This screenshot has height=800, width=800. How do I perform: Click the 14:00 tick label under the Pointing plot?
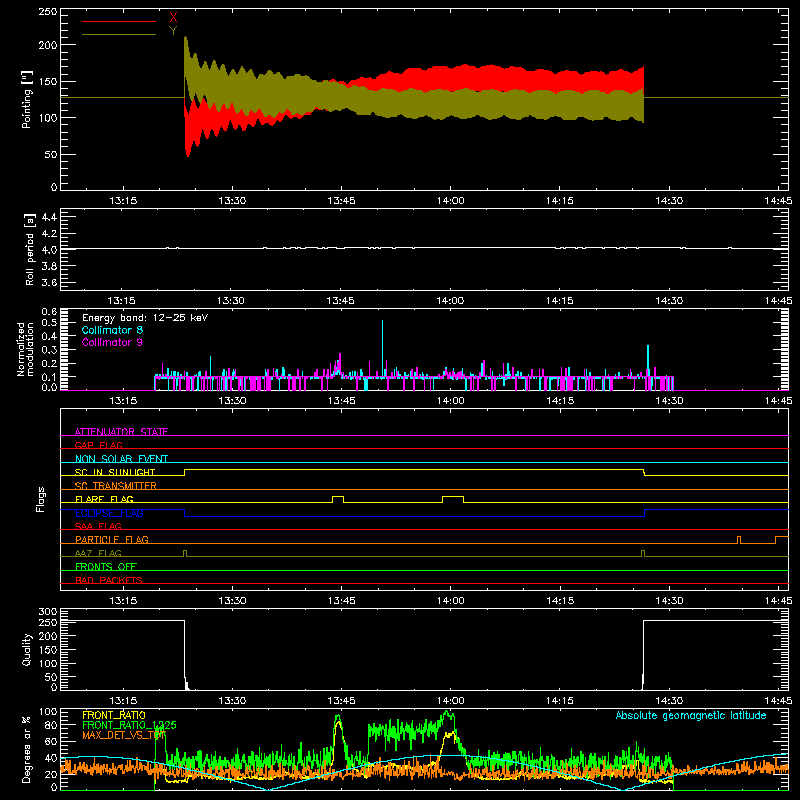[x=451, y=201]
